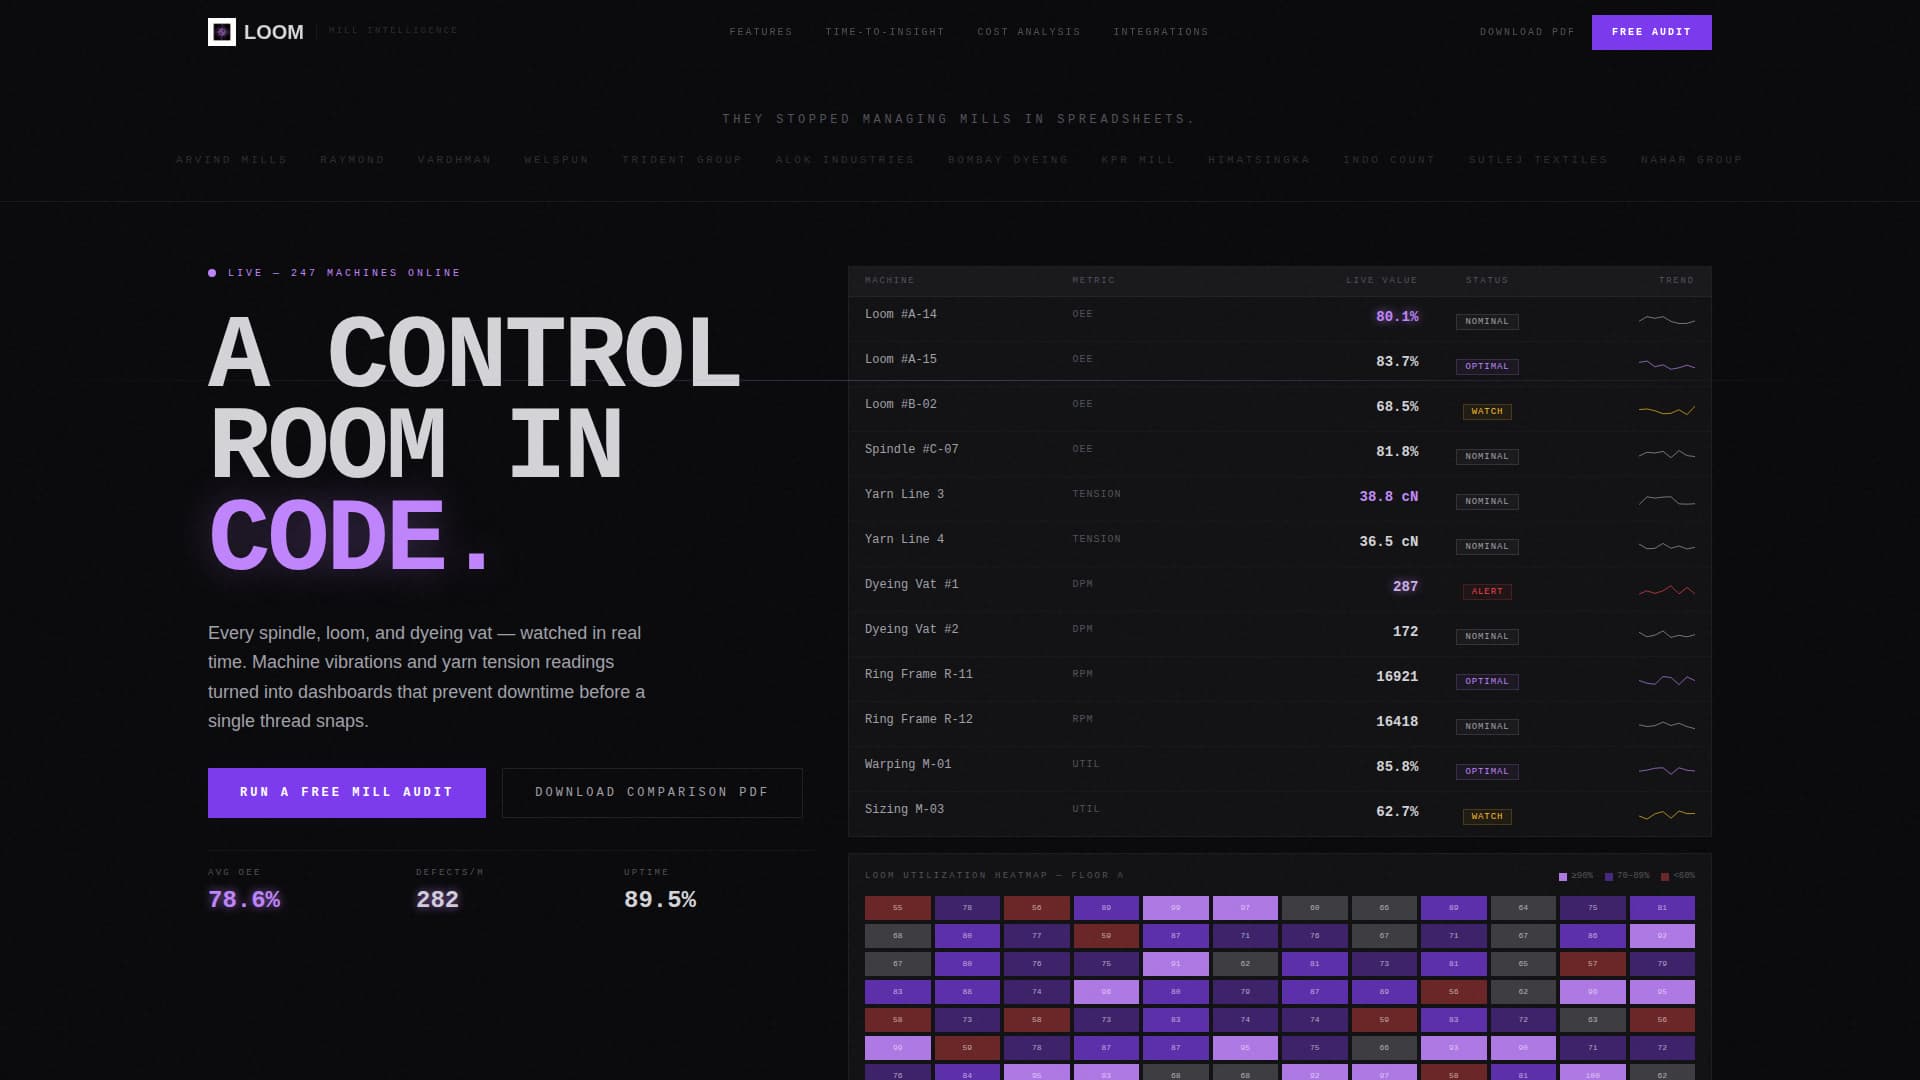Image resolution: width=1920 pixels, height=1080 pixels.
Task: Click the LOOM wordmark text
Action: coord(274,32)
